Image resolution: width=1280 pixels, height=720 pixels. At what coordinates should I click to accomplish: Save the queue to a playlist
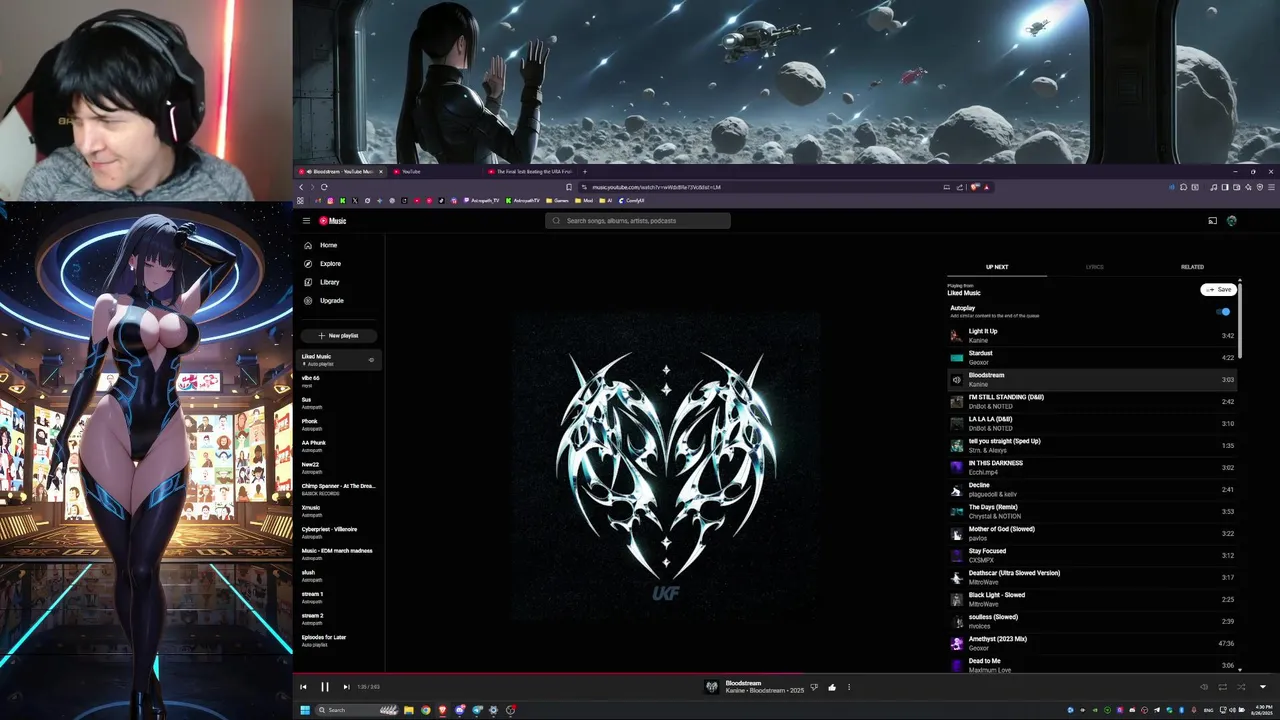(x=1218, y=289)
